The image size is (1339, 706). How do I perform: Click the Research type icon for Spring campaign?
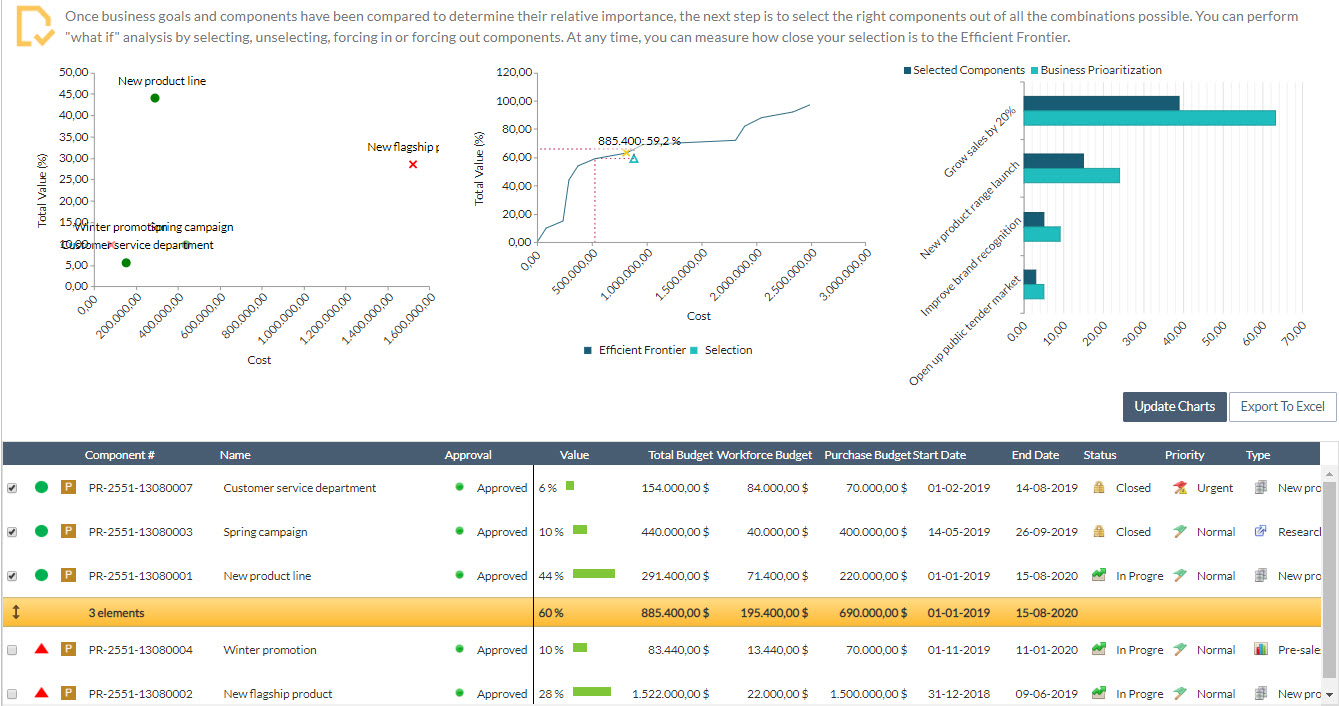point(1260,532)
